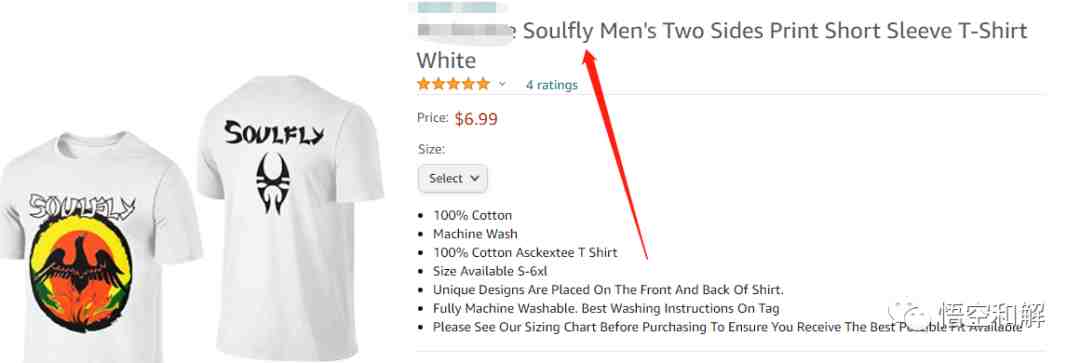Click the black Soulfly logo lettering
This screenshot has height=363, width=1080.
[273, 132]
